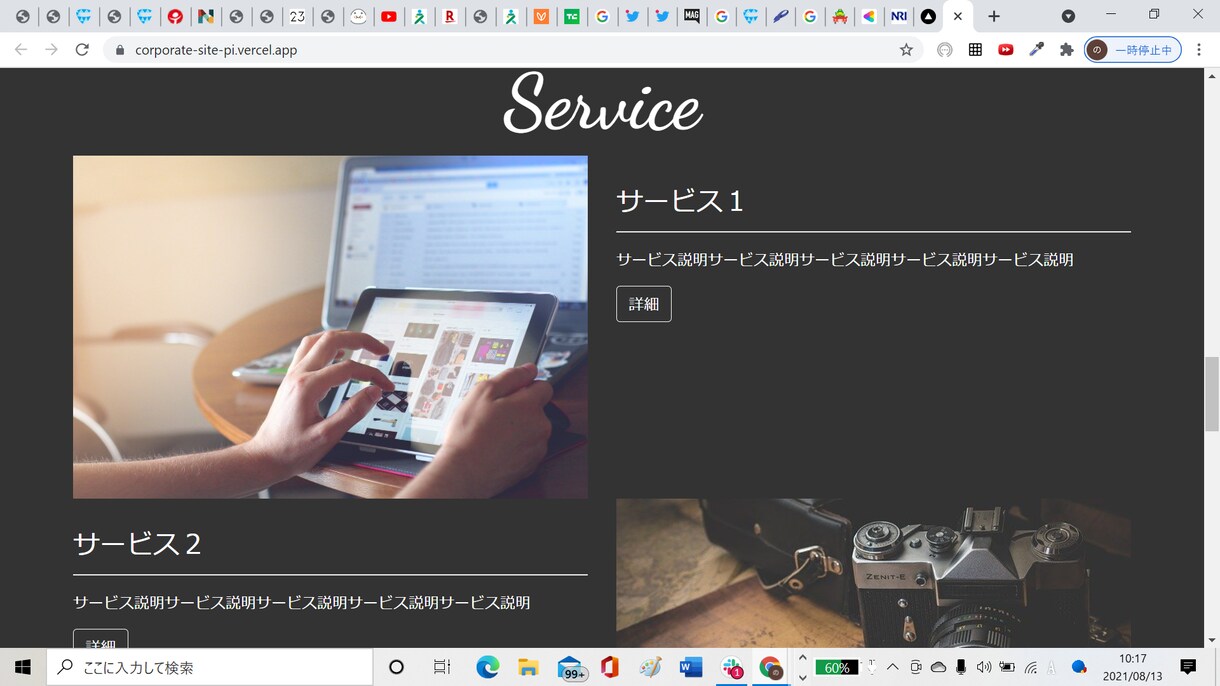Viewport: 1220px width, 686px height.
Task: Click the microphone tray icon
Action: pos(961,667)
